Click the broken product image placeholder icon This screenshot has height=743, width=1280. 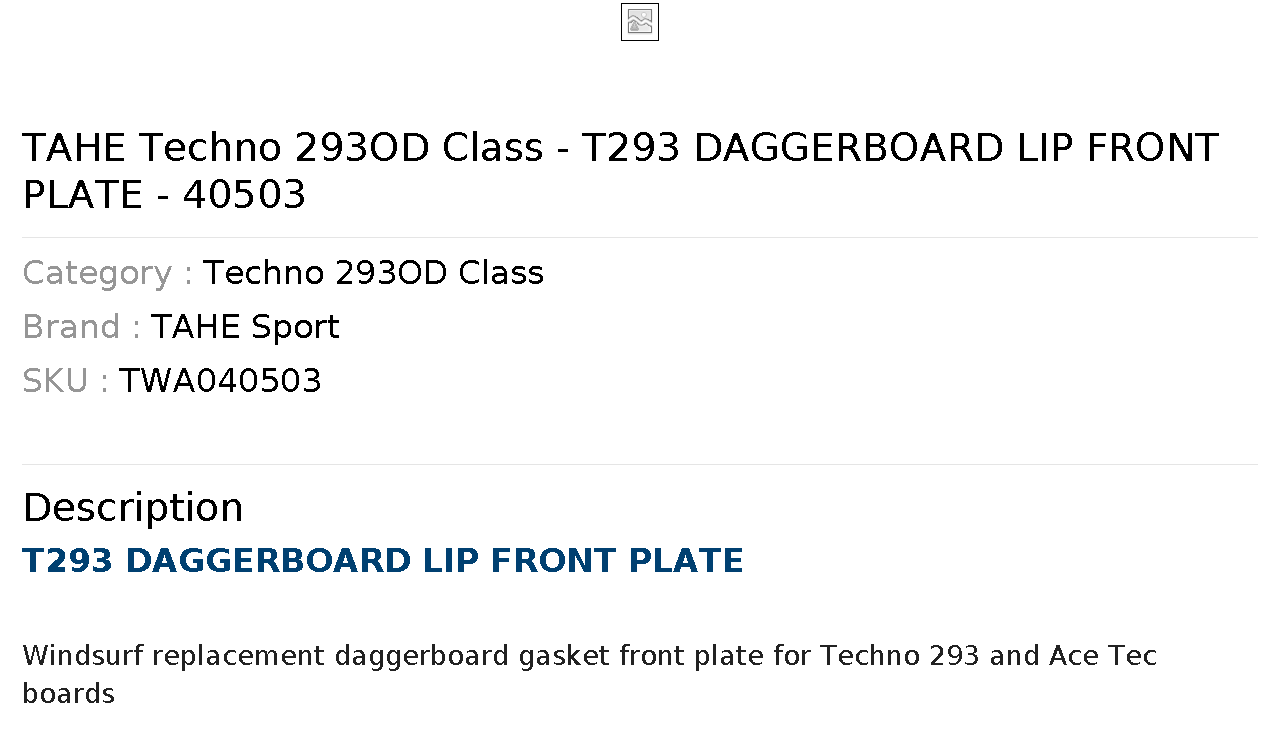(x=640, y=22)
